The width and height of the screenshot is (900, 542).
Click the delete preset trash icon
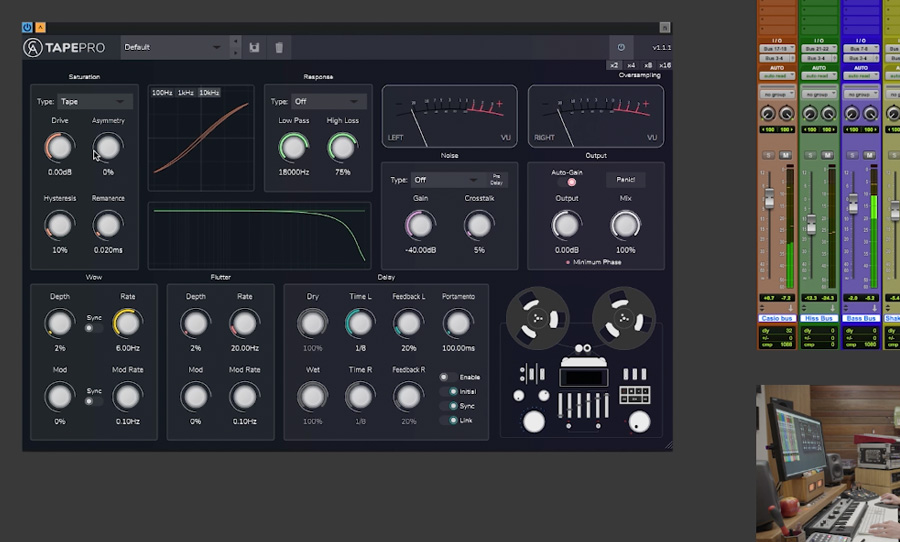pos(279,47)
